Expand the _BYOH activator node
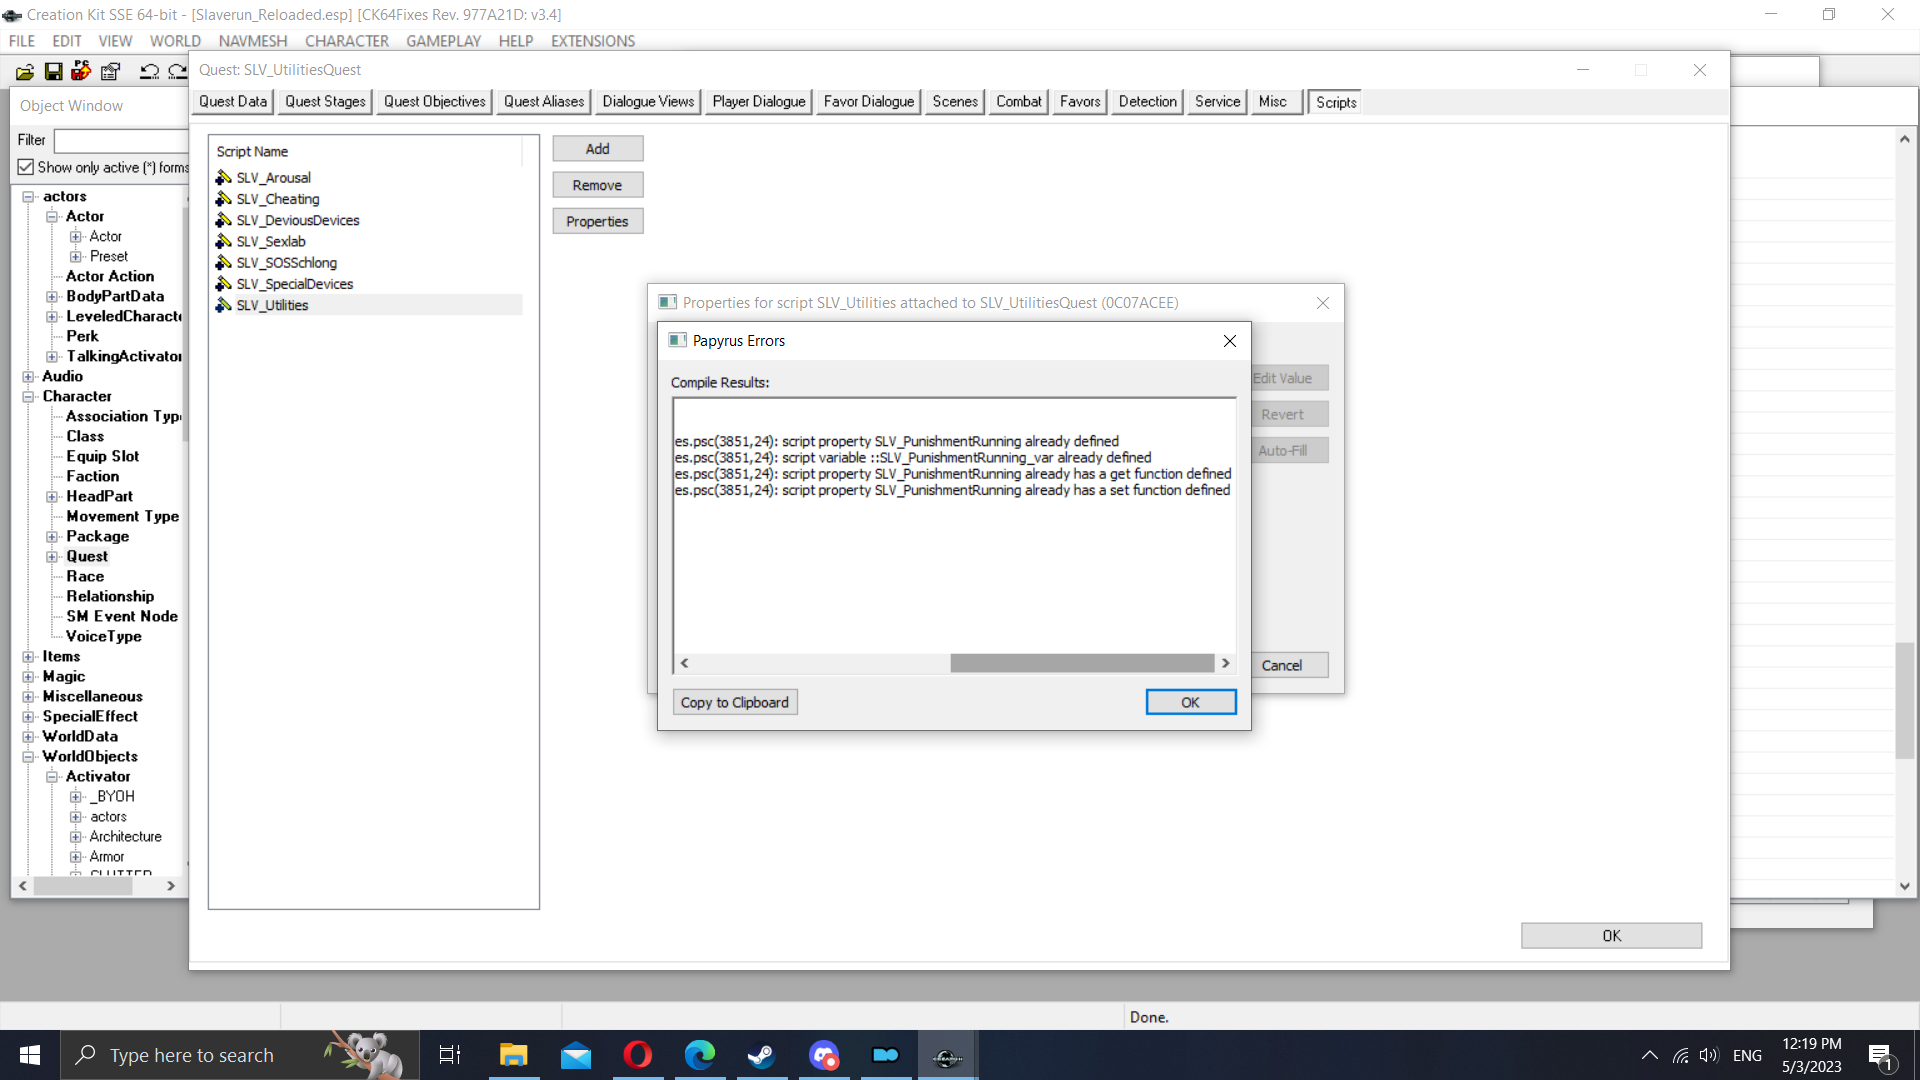The height and width of the screenshot is (1080, 1920). click(x=77, y=796)
